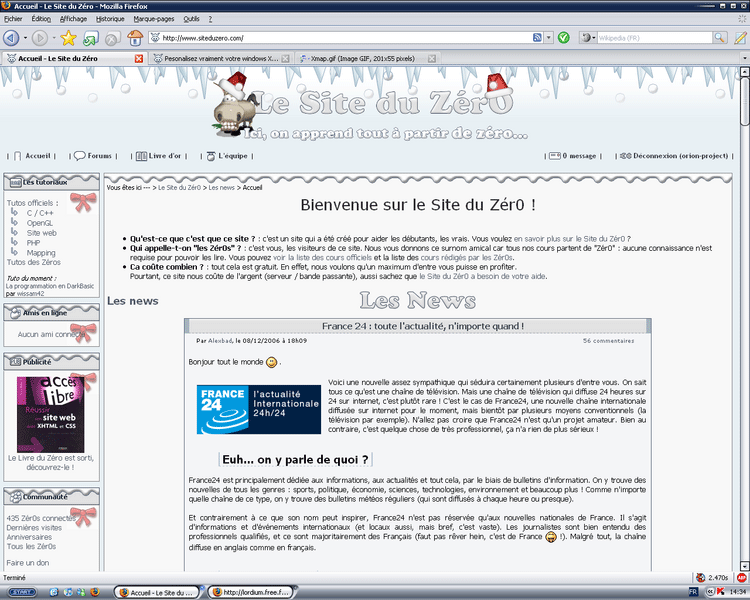Viewport: 750px width, 600px height.
Task: Open the Marque-pages menu
Action: click(154, 19)
